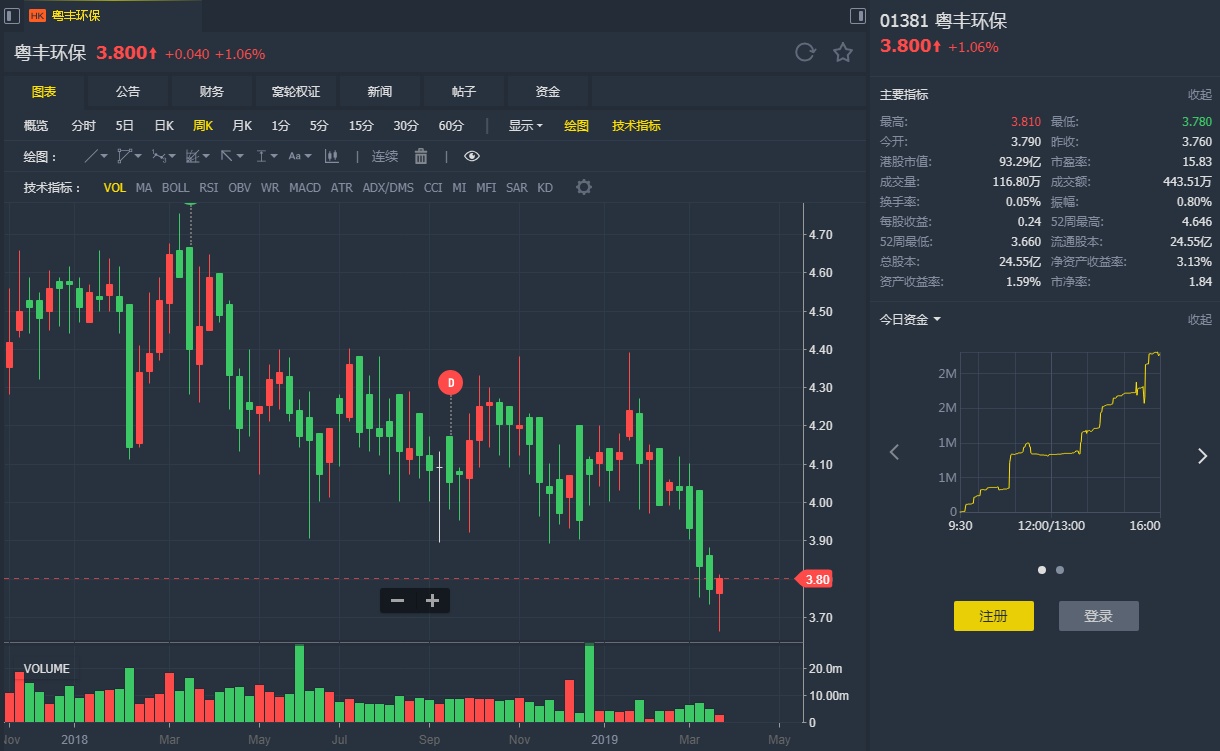1220x751 pixels.
Task: Delete drawings with trash icon
Action: [x=421, y=156]
